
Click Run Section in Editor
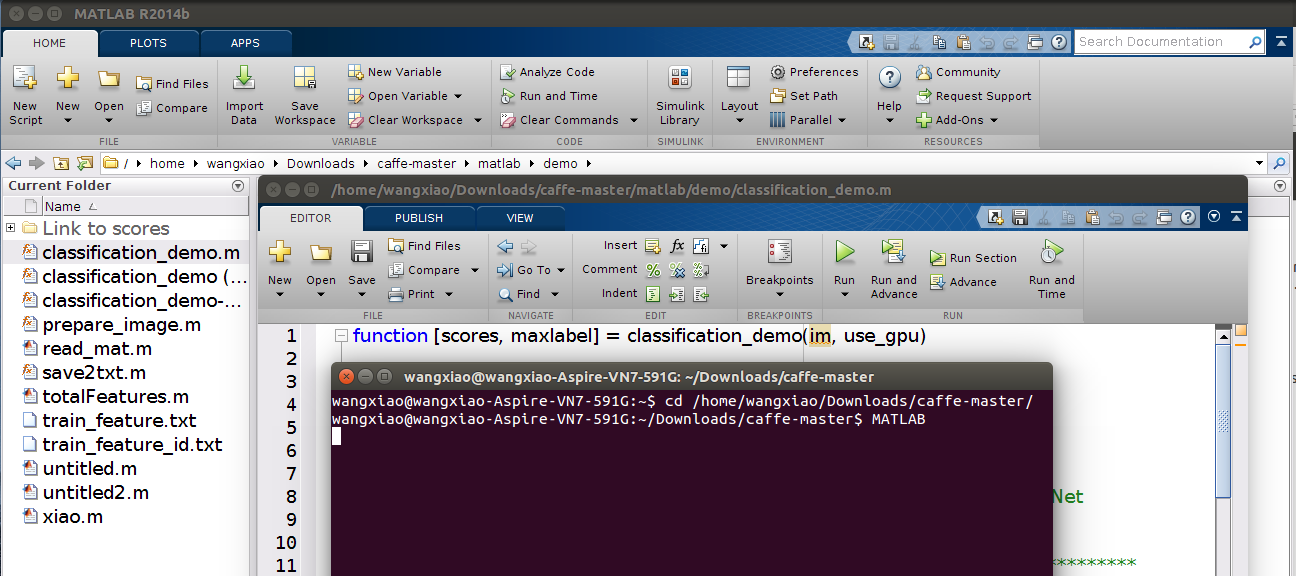click(973, 258)
